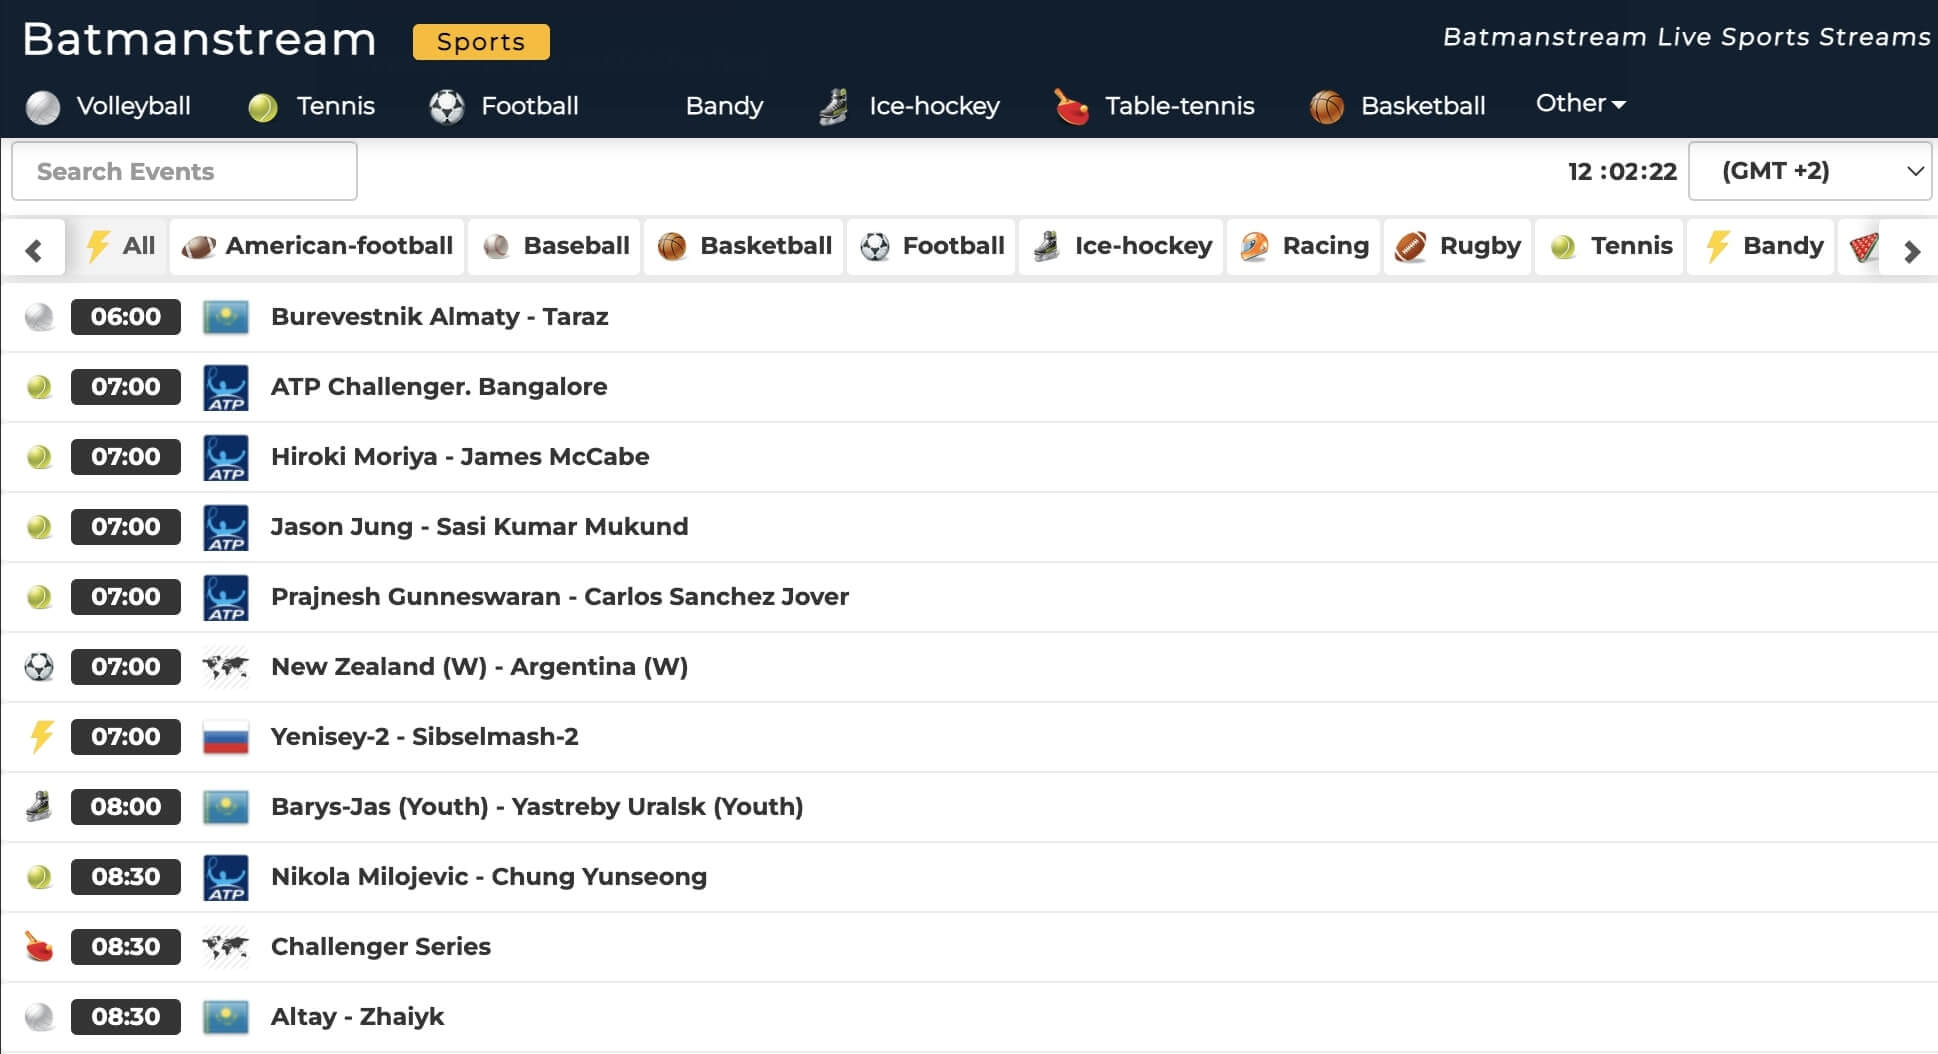Click the Search Events input field
This screenshot has width=1938, height=1054.
pyautogui.click(x=184, y=171)
